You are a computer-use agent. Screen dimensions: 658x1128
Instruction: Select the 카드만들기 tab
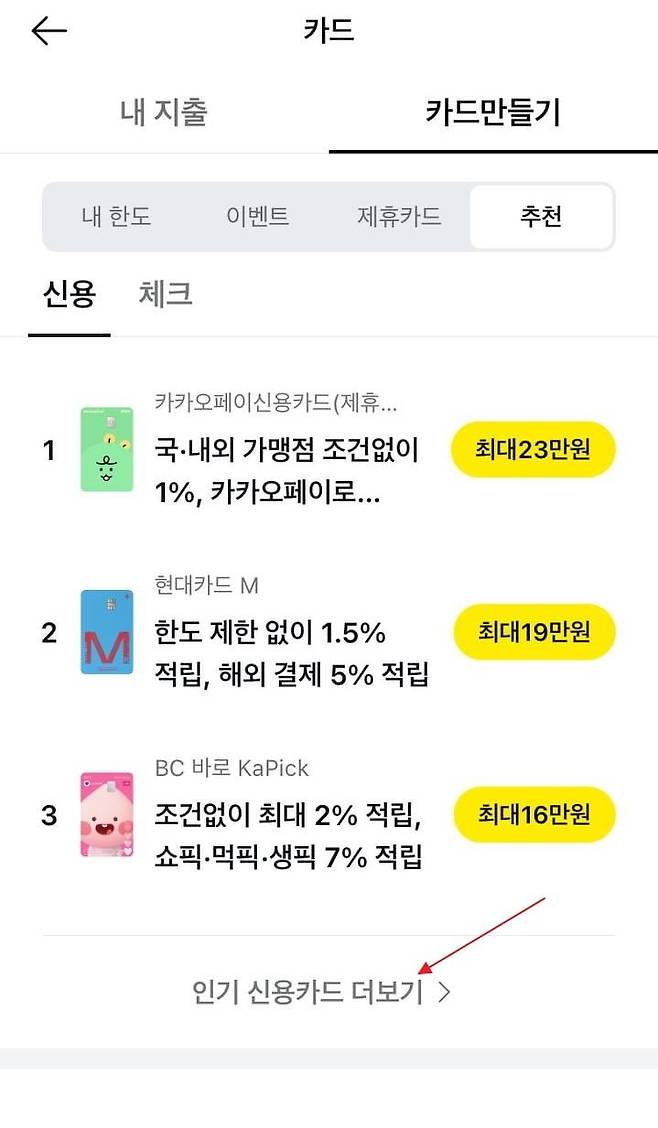coord(493,112)
